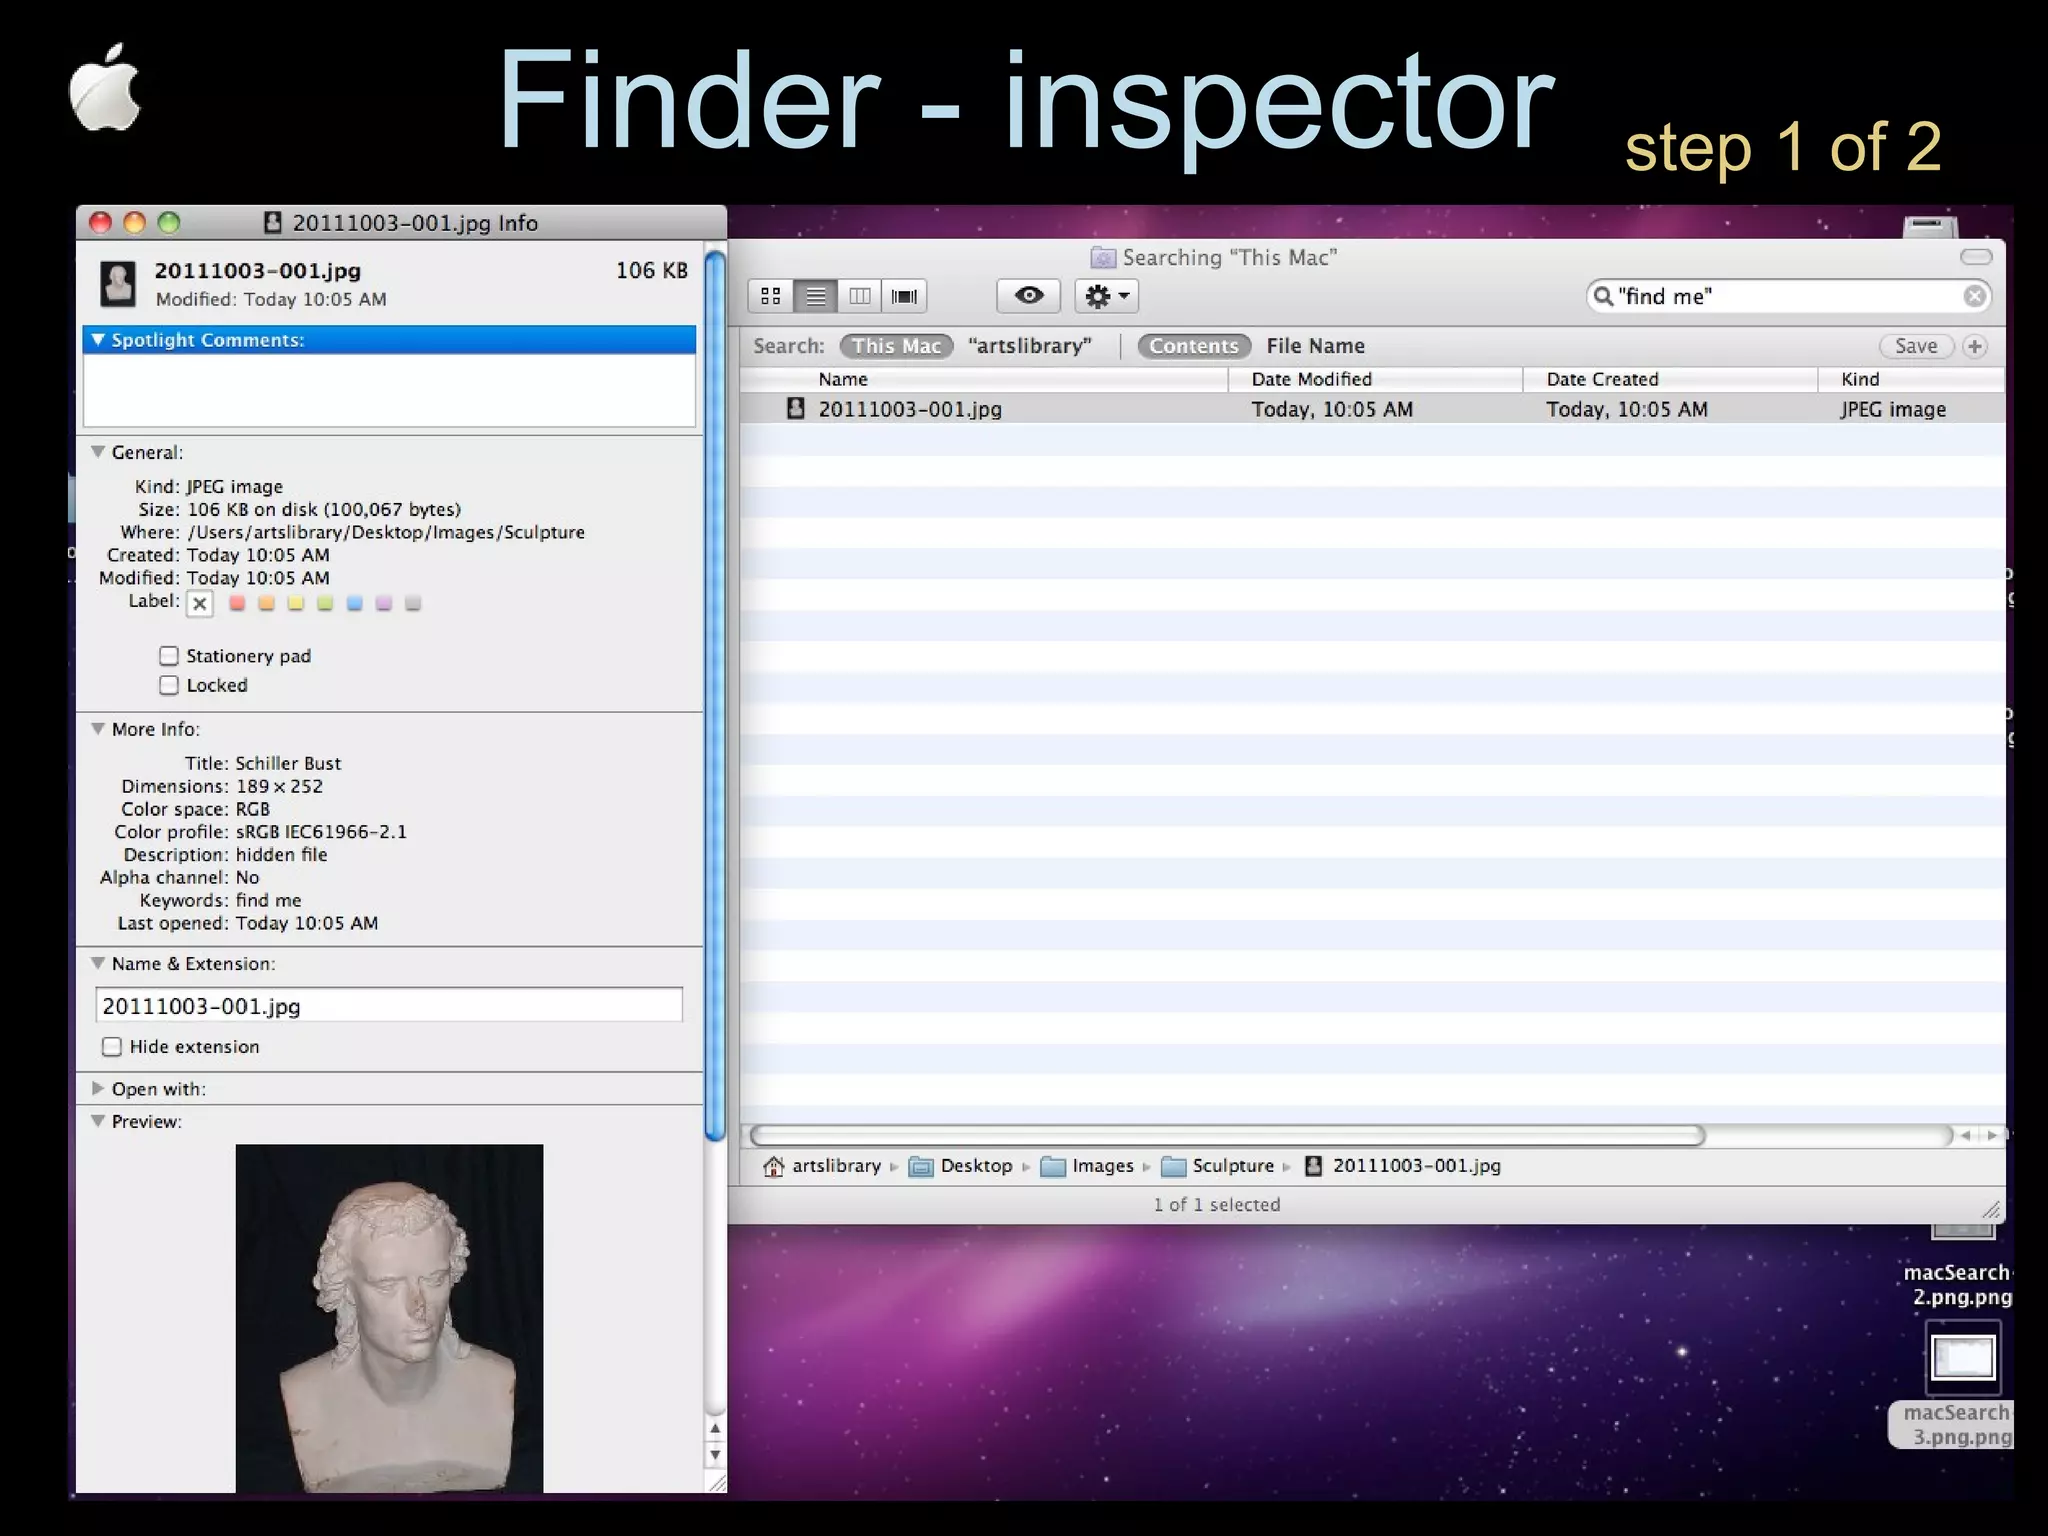The image size is (2048, 1536).
Task: Apply the yellow label color
Action: point(295,603)
